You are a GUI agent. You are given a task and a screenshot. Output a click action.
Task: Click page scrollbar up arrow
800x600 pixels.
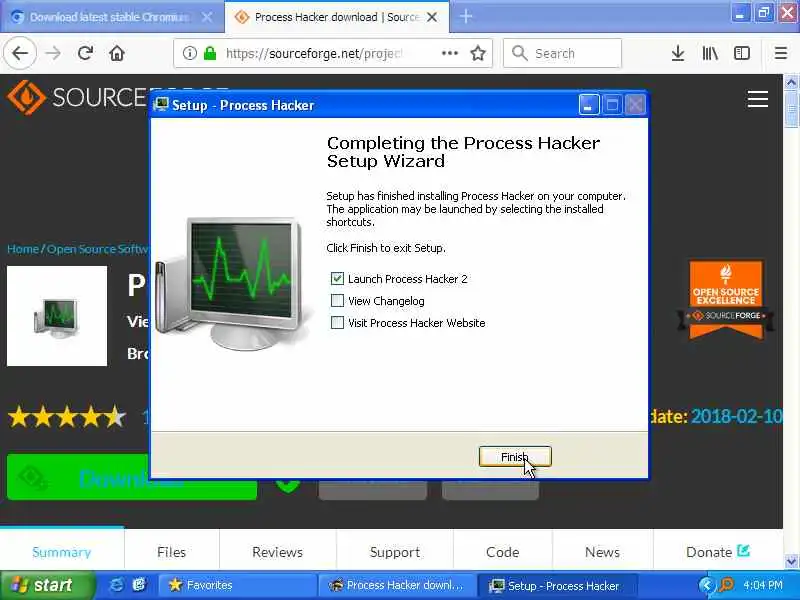(791, 82)
